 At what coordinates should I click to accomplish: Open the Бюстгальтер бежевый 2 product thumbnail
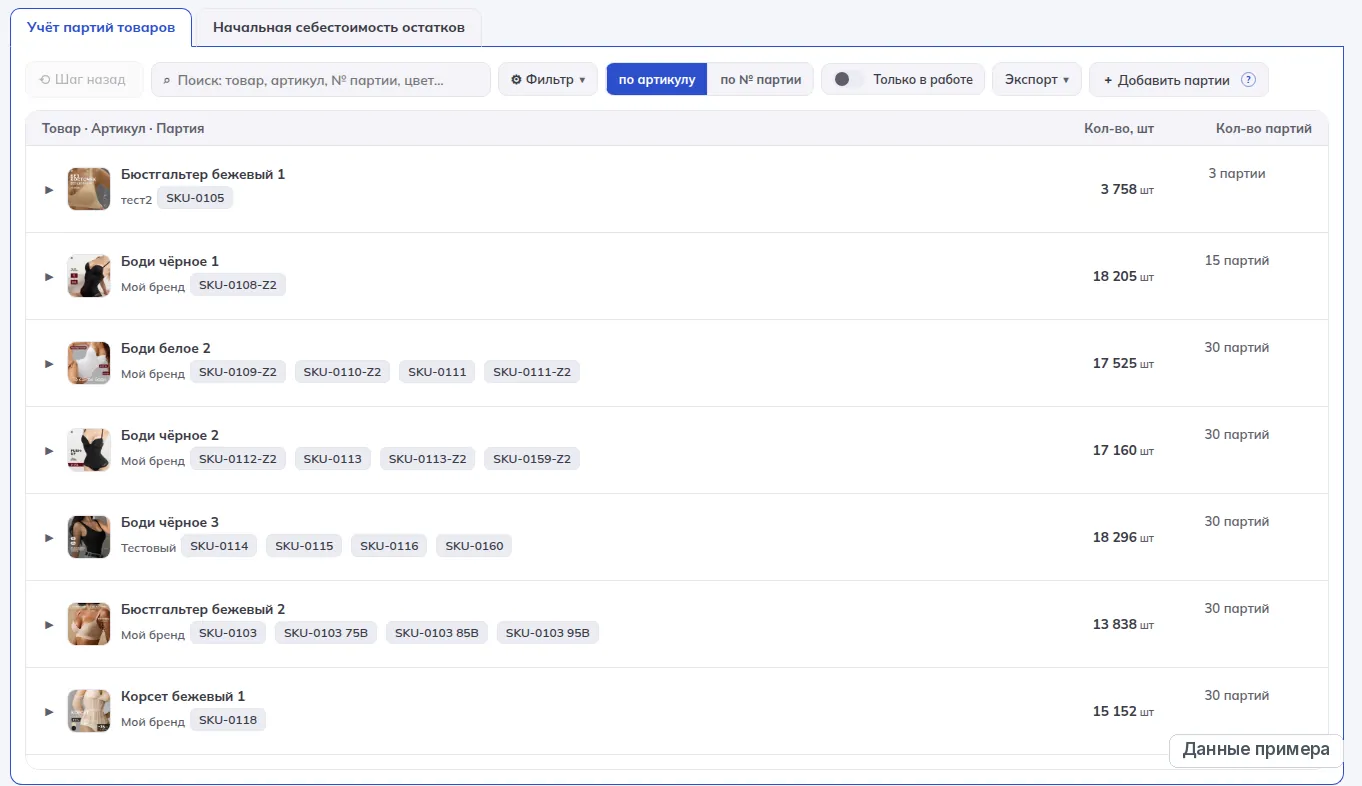[x=89, y=624]
